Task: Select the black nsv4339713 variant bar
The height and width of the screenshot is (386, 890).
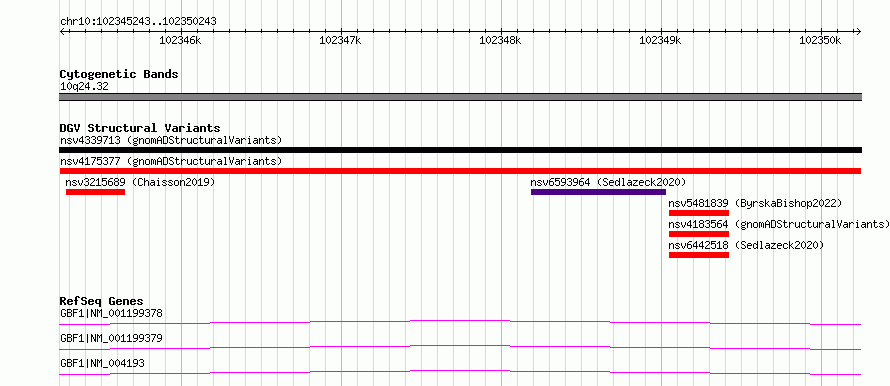Action: [460, 150]
